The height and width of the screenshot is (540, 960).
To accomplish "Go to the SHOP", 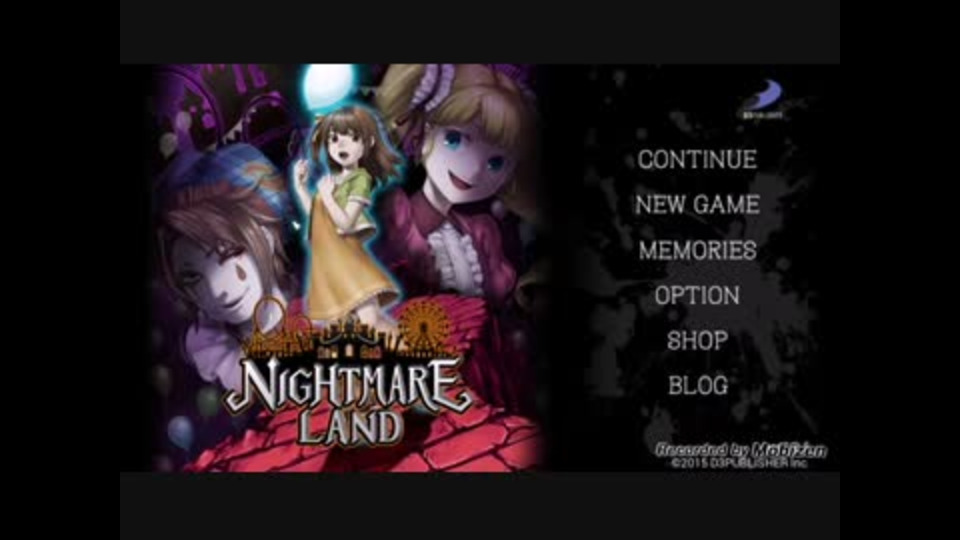I will pos(697,340).
